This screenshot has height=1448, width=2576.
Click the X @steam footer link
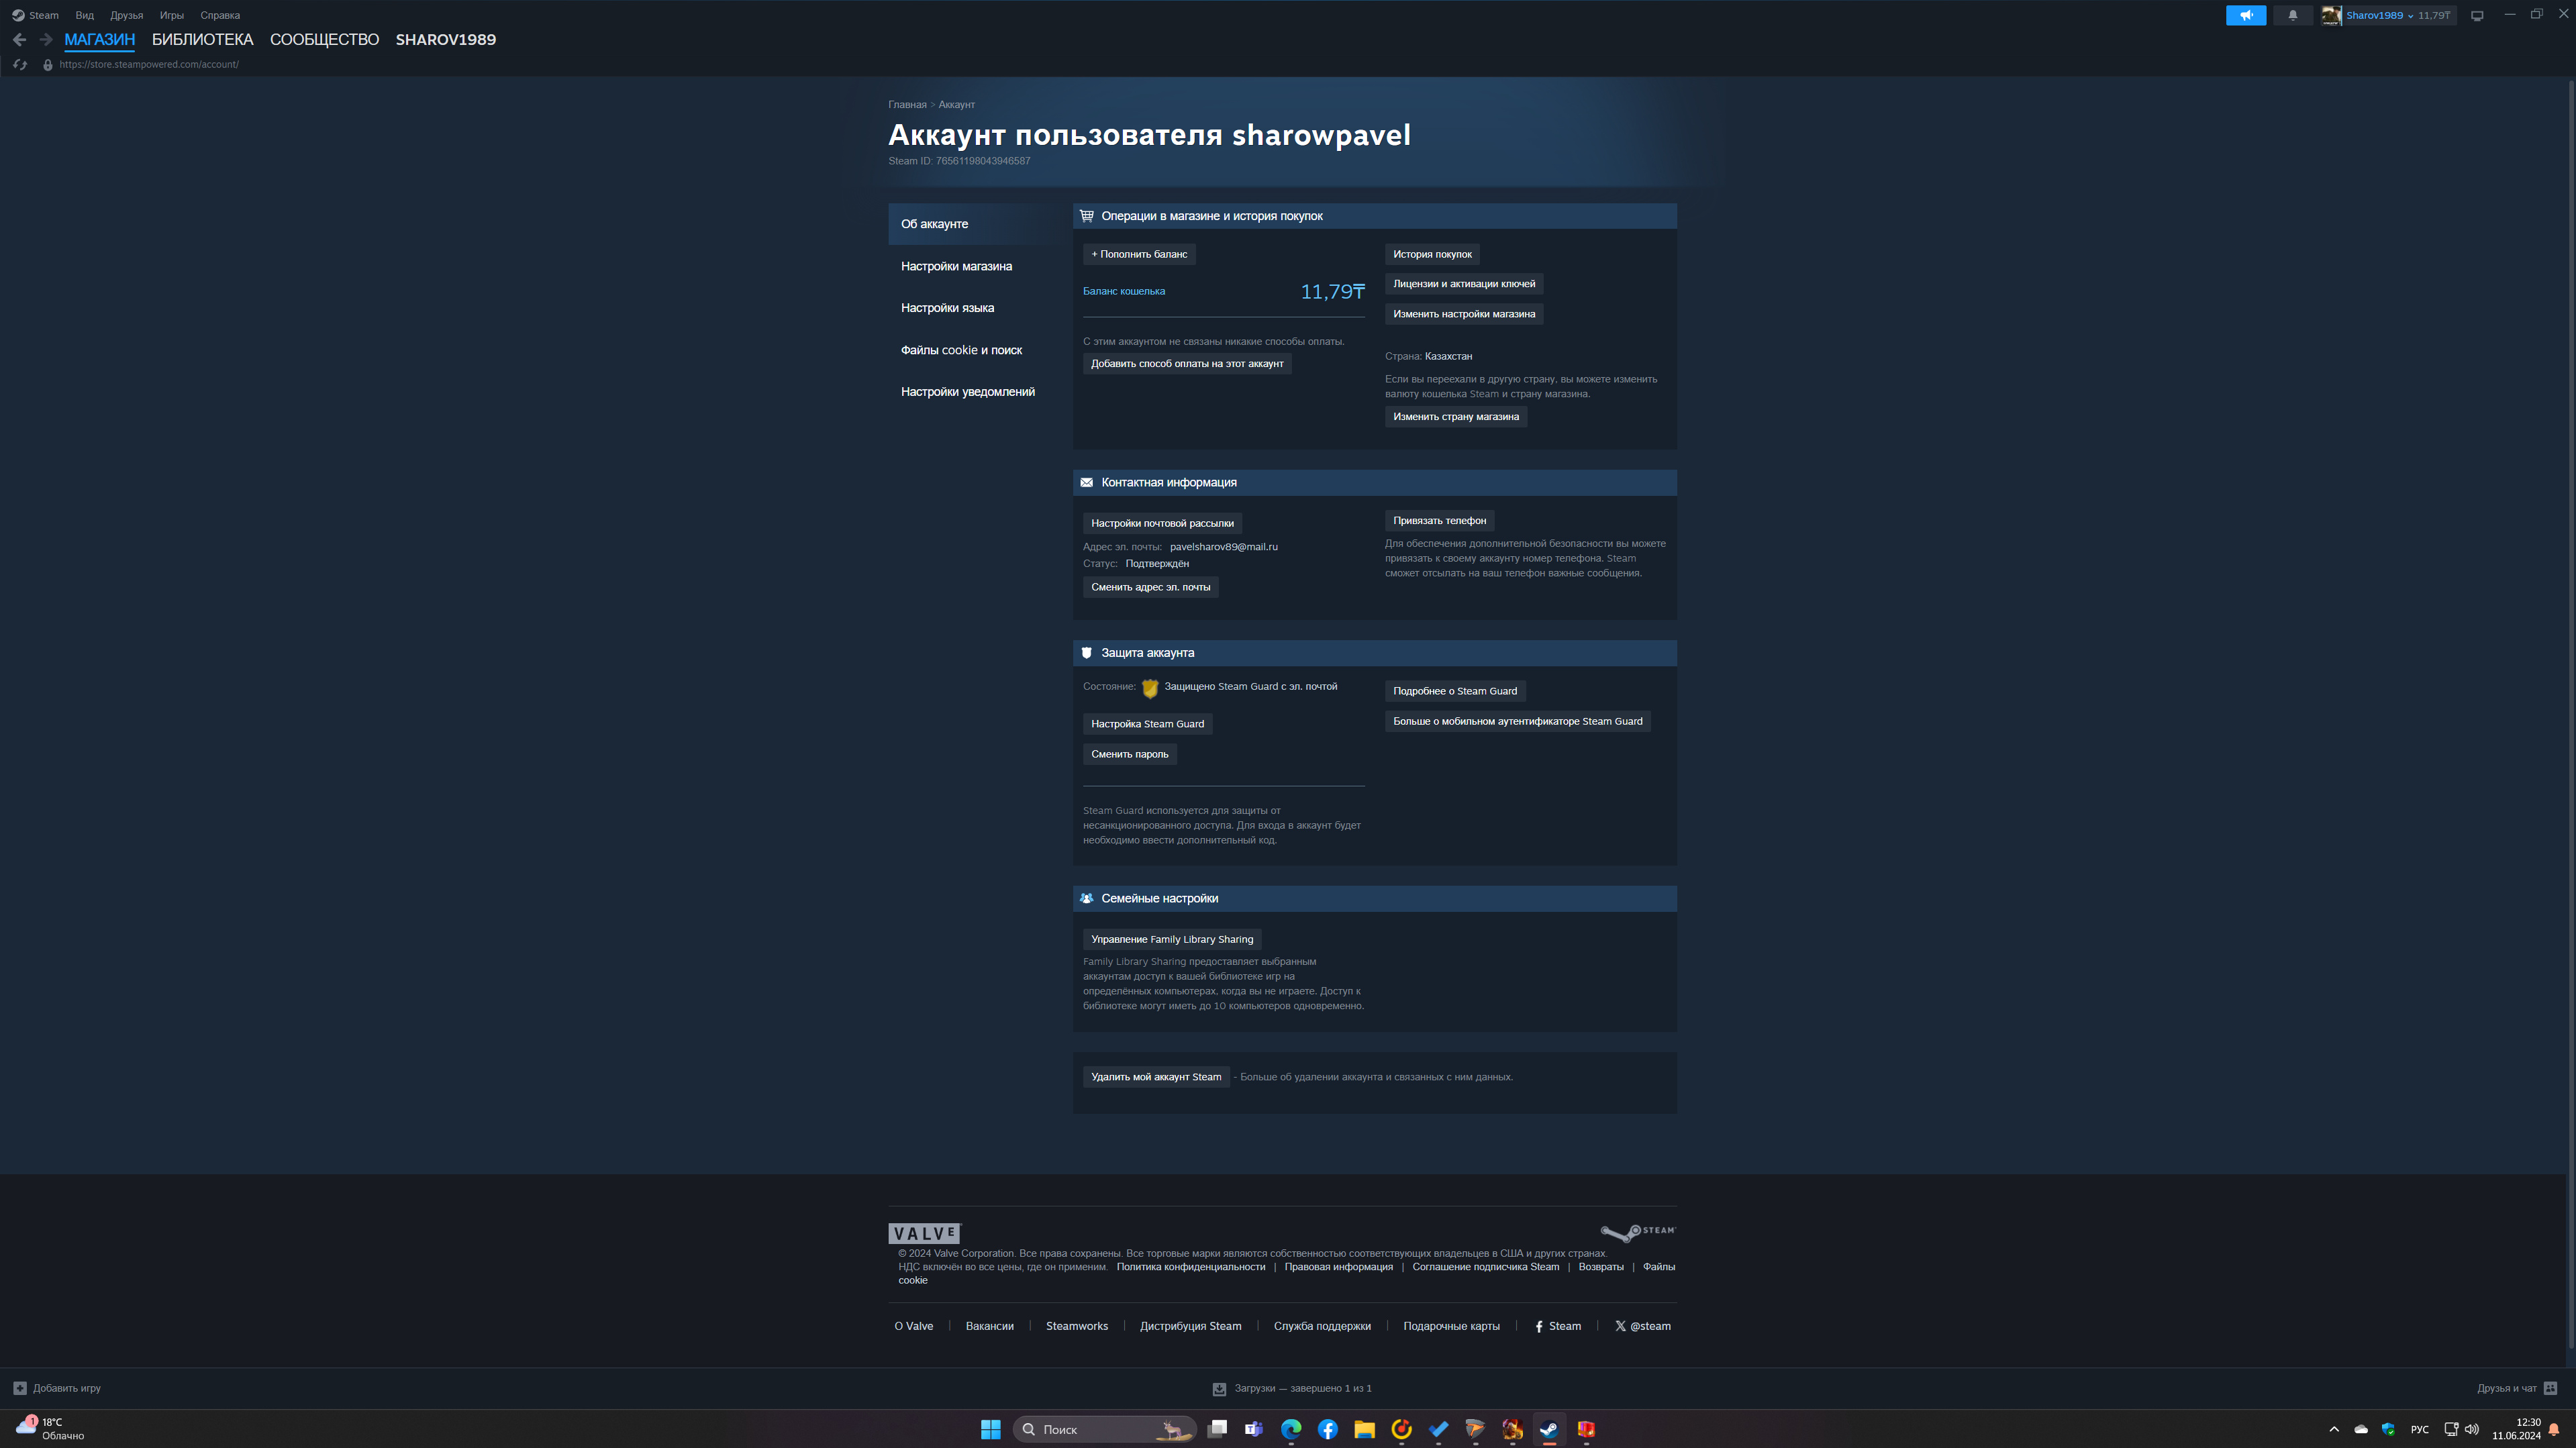[1642, 1327]
